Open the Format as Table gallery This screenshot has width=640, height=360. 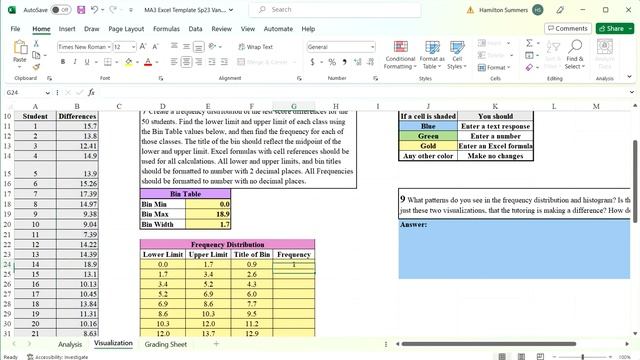[x=432, y=55]
